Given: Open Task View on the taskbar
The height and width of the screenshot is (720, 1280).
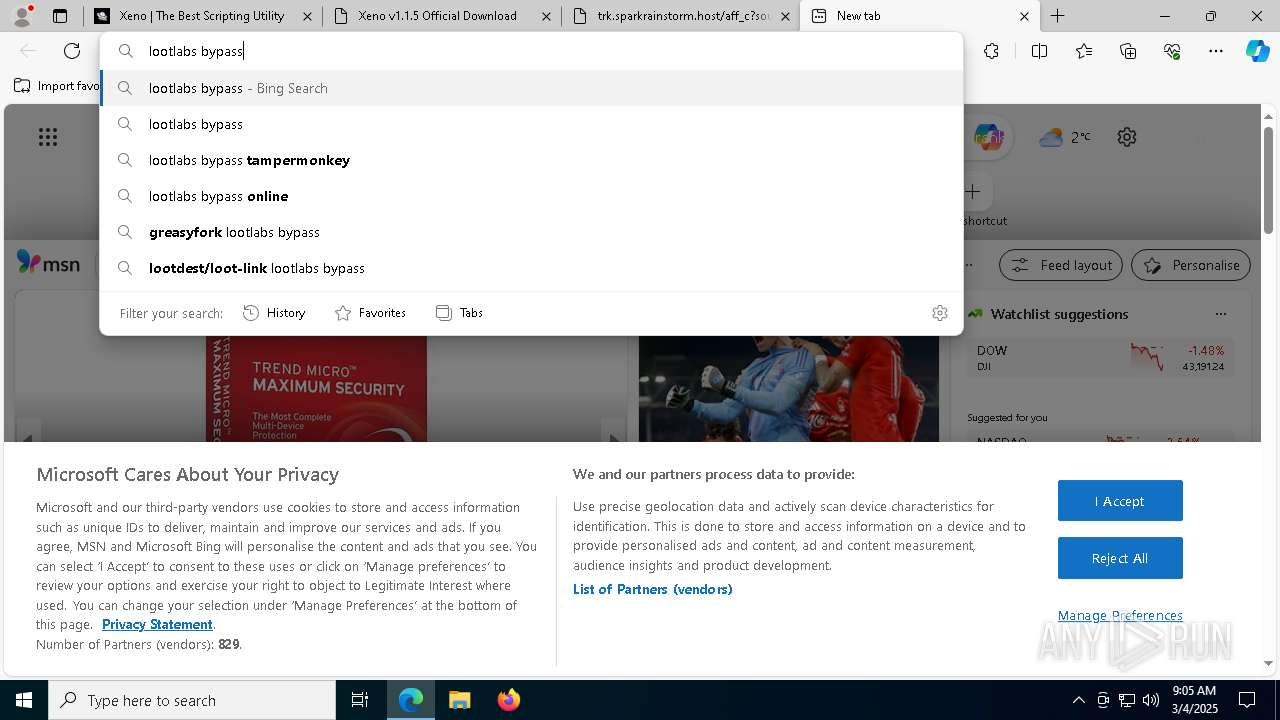Looking at the screenshot, I should [x=360, y=700].
